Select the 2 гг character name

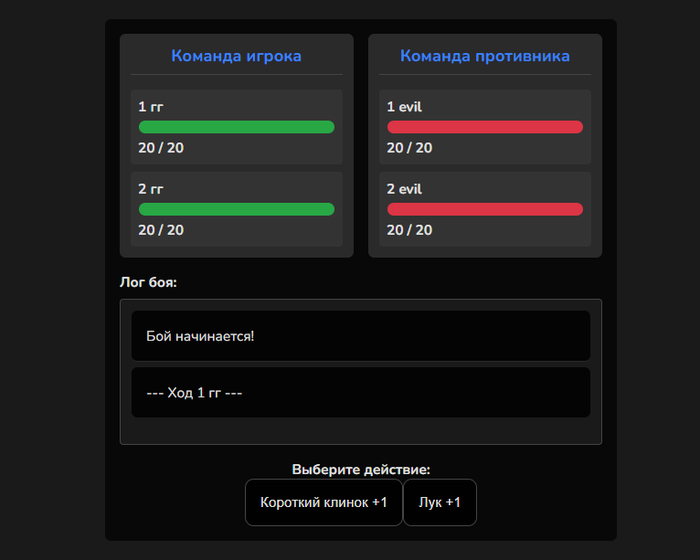coord(151,188)
